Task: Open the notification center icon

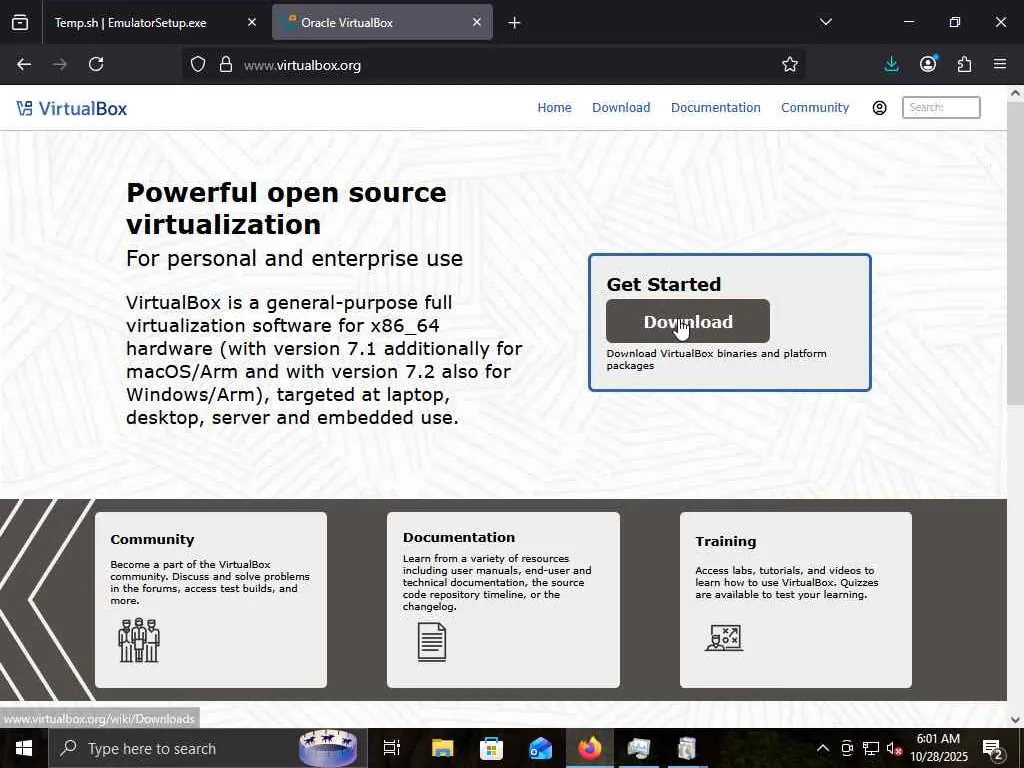Action: [992, 749]
